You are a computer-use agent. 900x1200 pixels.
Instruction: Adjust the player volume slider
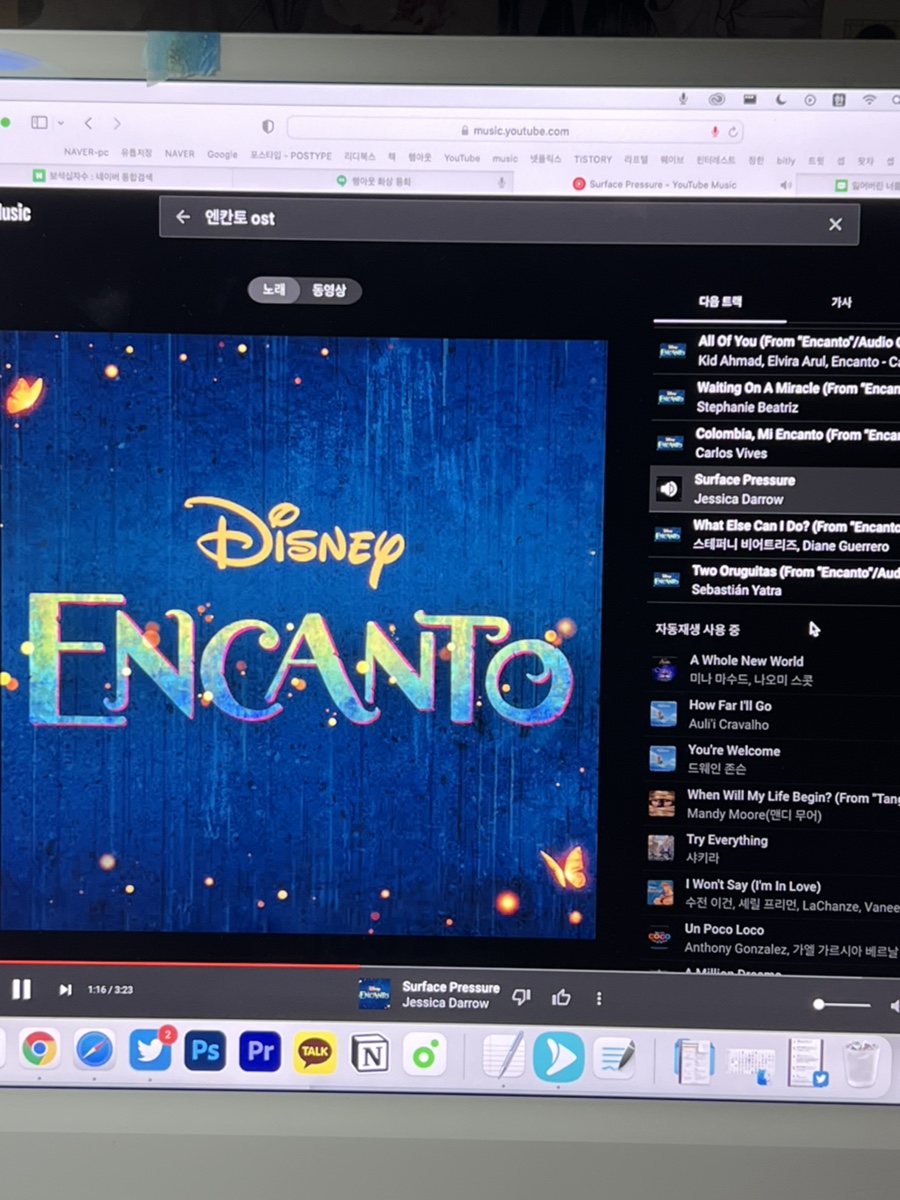(843, 1004)
